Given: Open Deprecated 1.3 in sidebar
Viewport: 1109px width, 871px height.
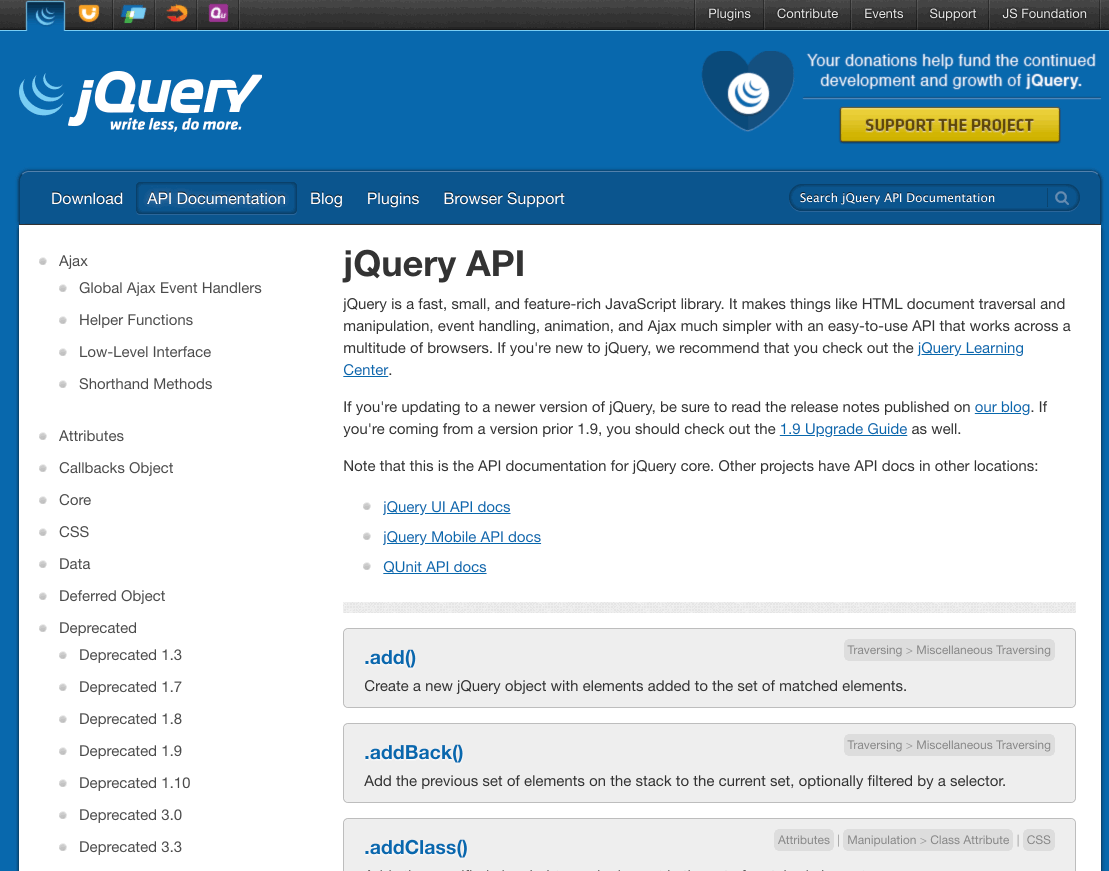Looking at the screenshot, I should click(x=130, y=655).
